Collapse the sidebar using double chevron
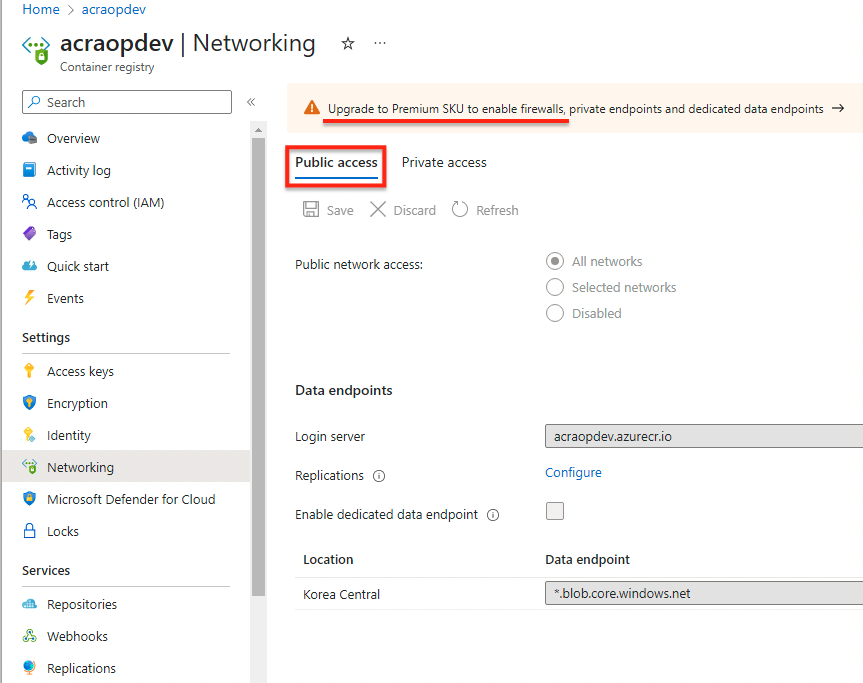Viewport: 863px width, 683px height. click(x=251, y=102)
